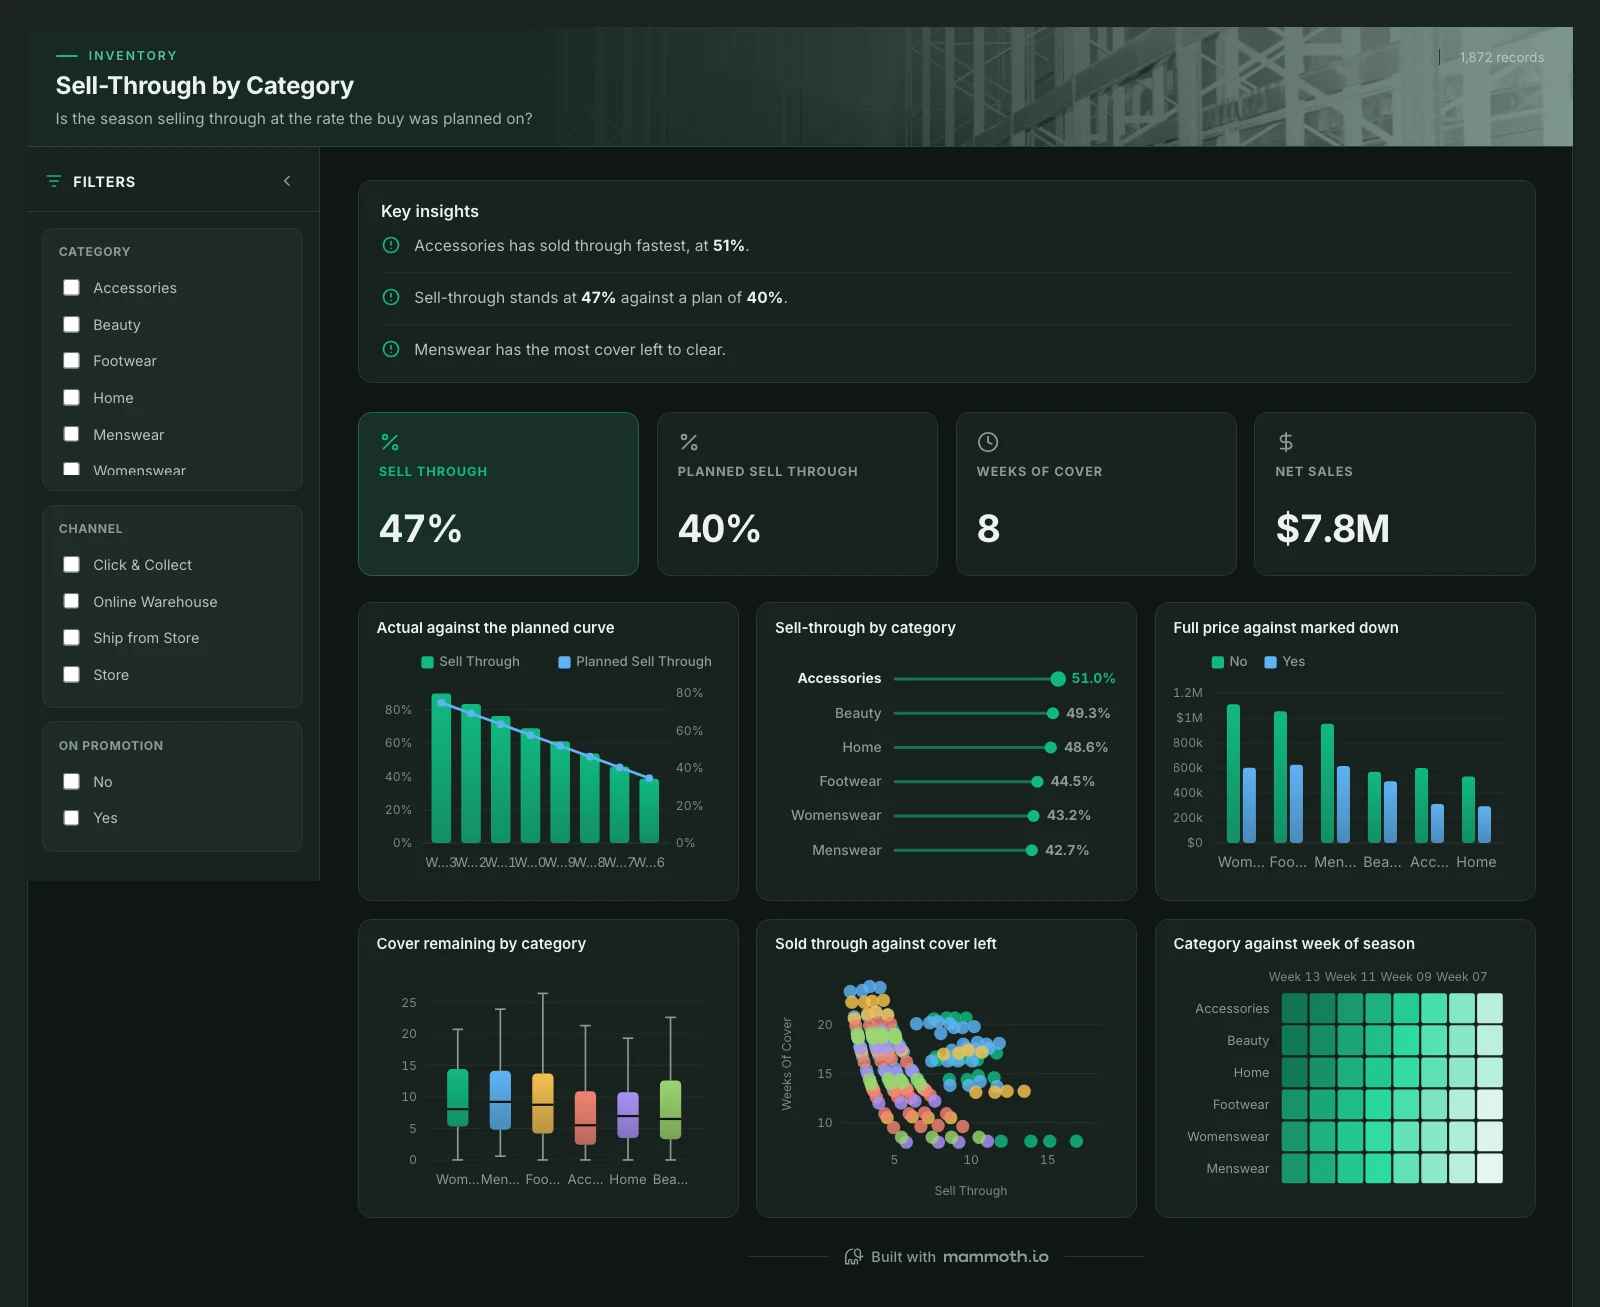1600x1307 pixels.
Task: Select the Weeks of Cover card
Action: pyautogui.click(x=1096, y=494)
